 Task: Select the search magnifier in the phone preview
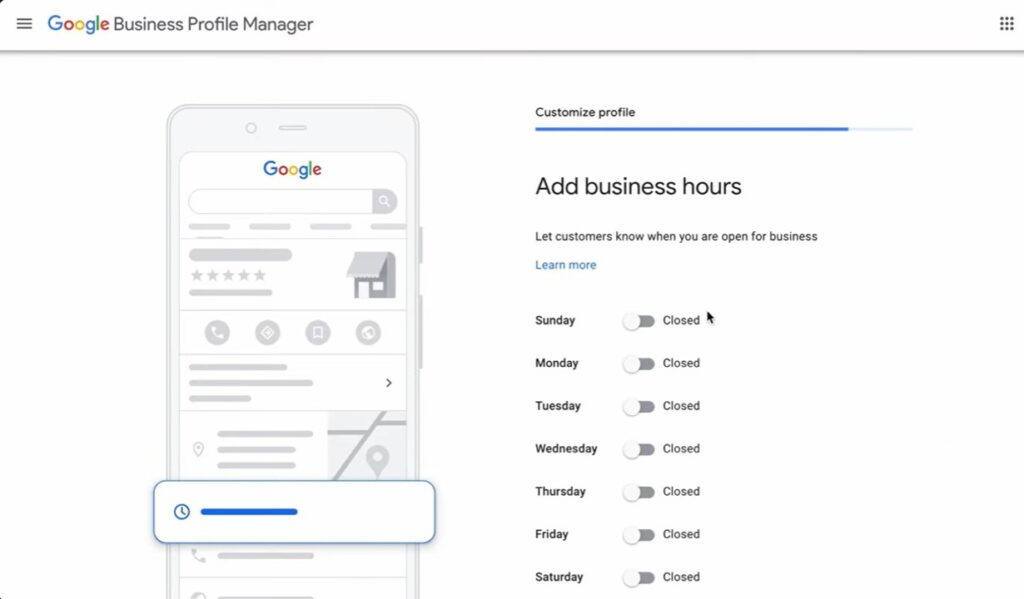click(x=384, y=201)
